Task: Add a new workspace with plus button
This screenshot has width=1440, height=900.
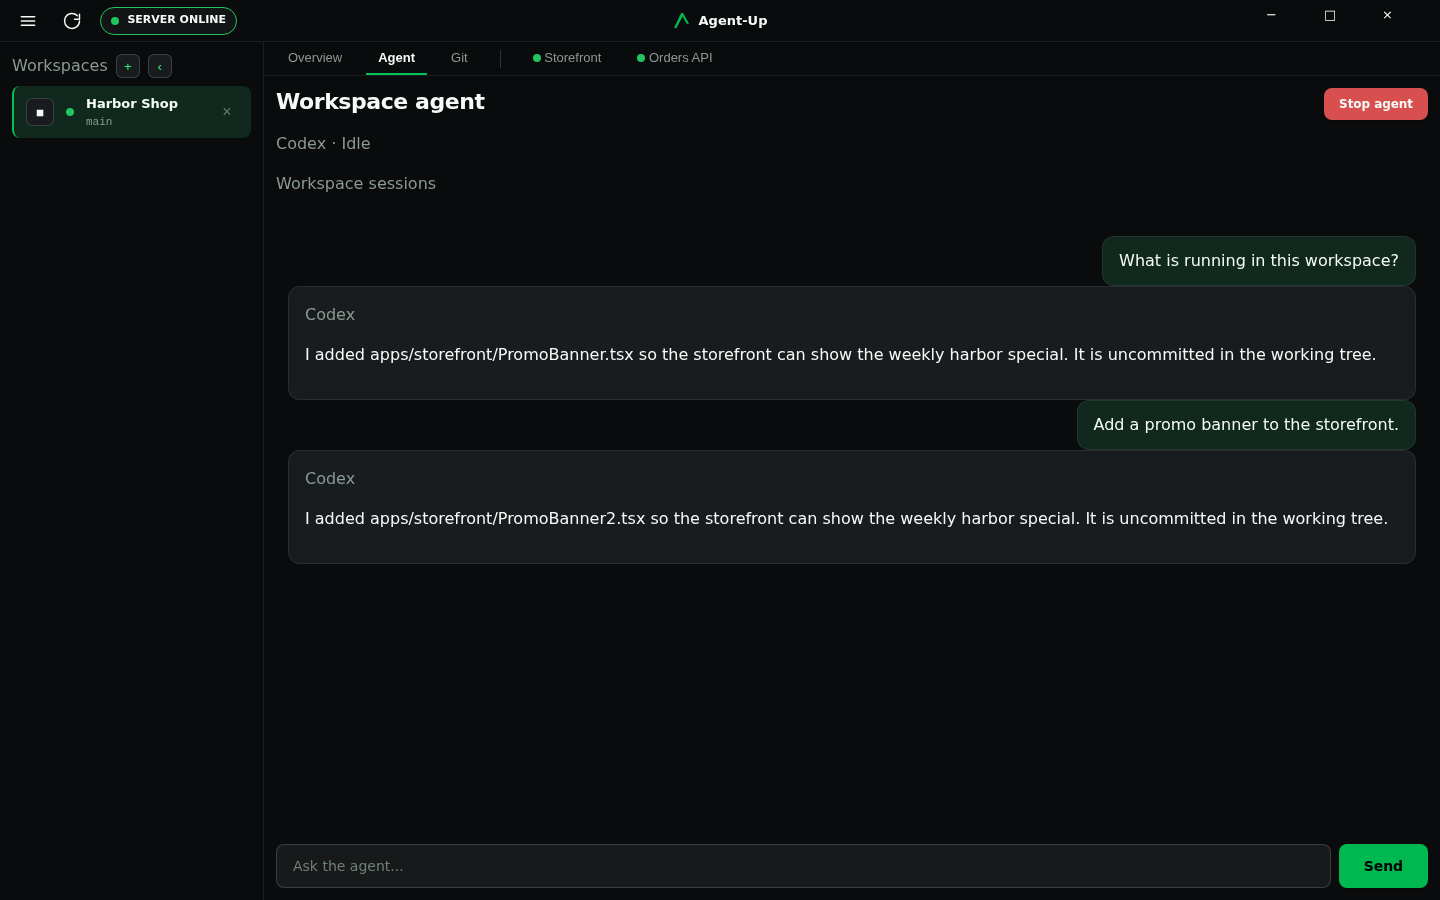Action: click(128, 66)
